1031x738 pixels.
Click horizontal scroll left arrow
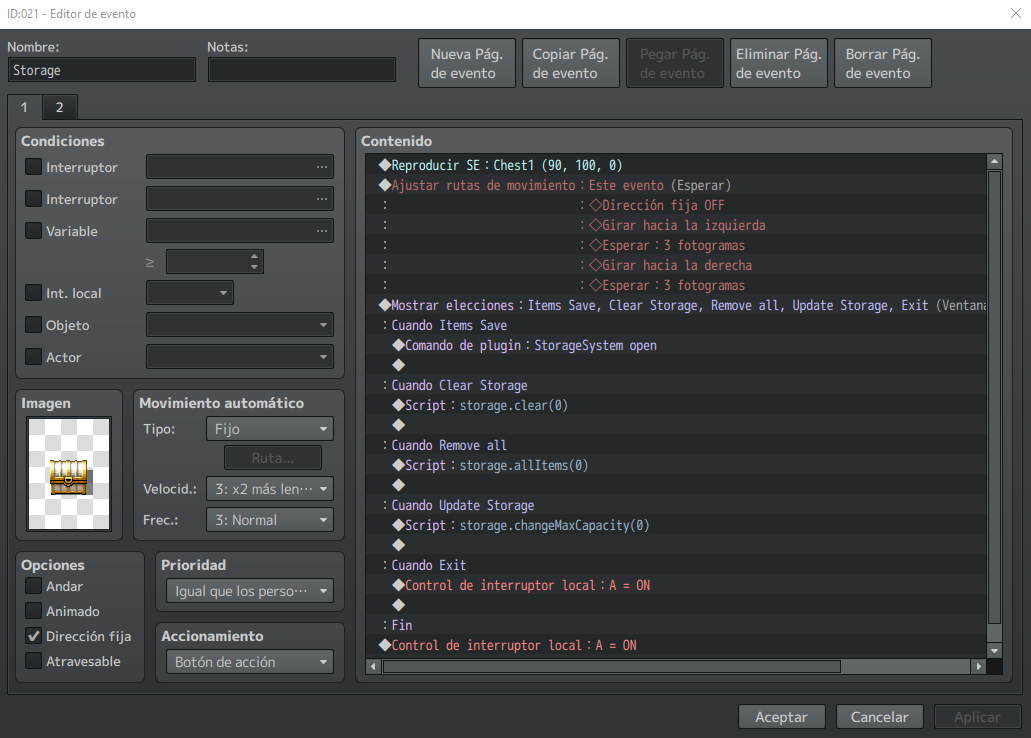pyautogui.click(x=373, y=666)
